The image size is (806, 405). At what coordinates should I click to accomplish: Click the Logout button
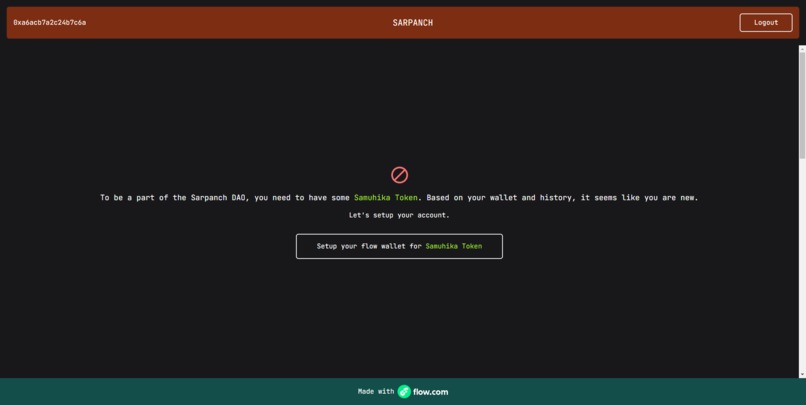coord(765,23)
